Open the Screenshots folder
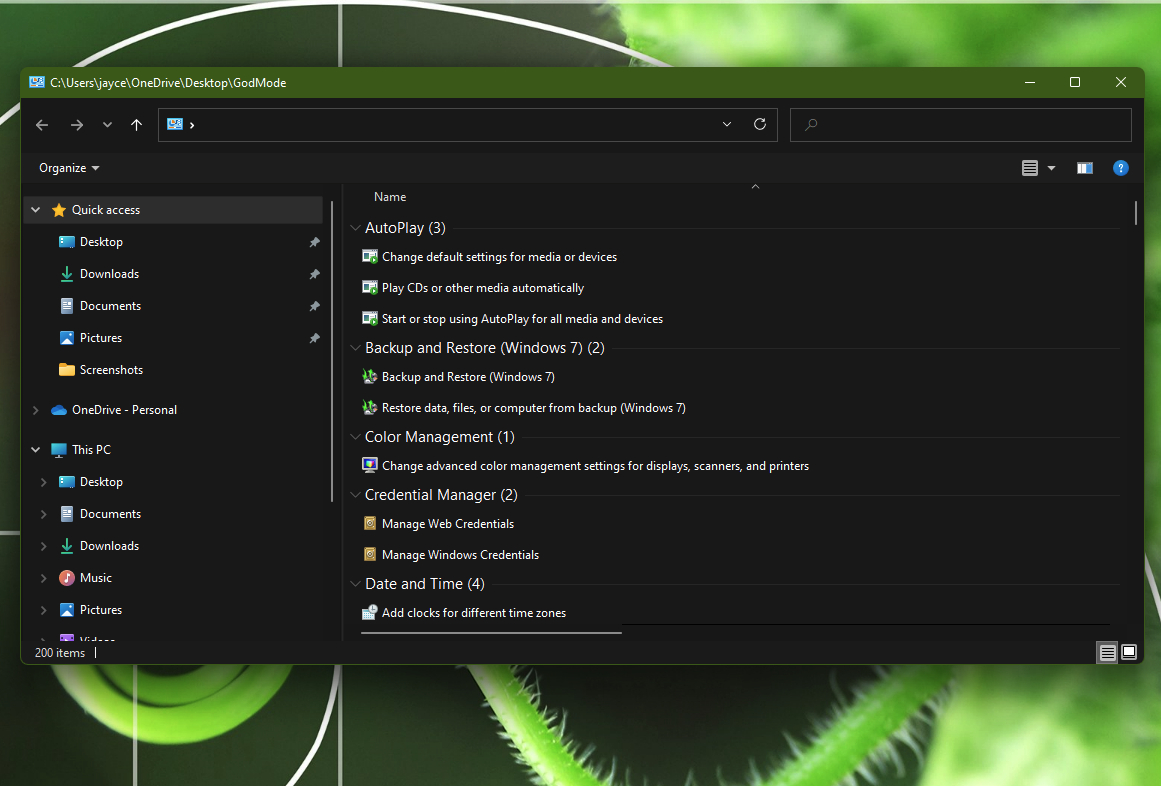This screenshot has height=786, width=1161. (x=111, y=370)
